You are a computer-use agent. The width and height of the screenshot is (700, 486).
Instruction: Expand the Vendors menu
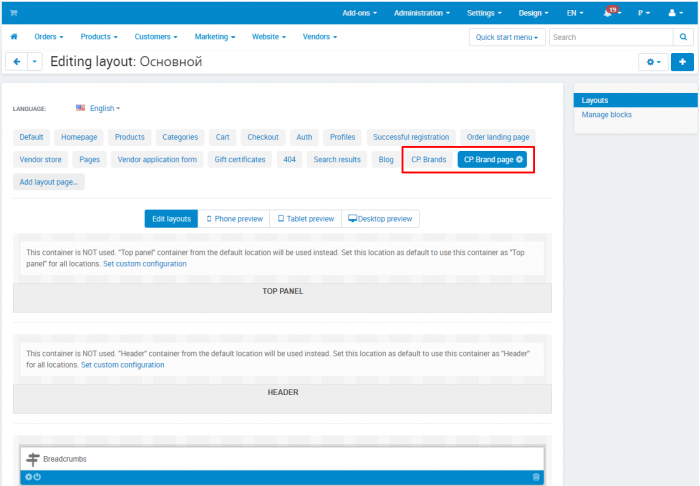click(320, 37)
